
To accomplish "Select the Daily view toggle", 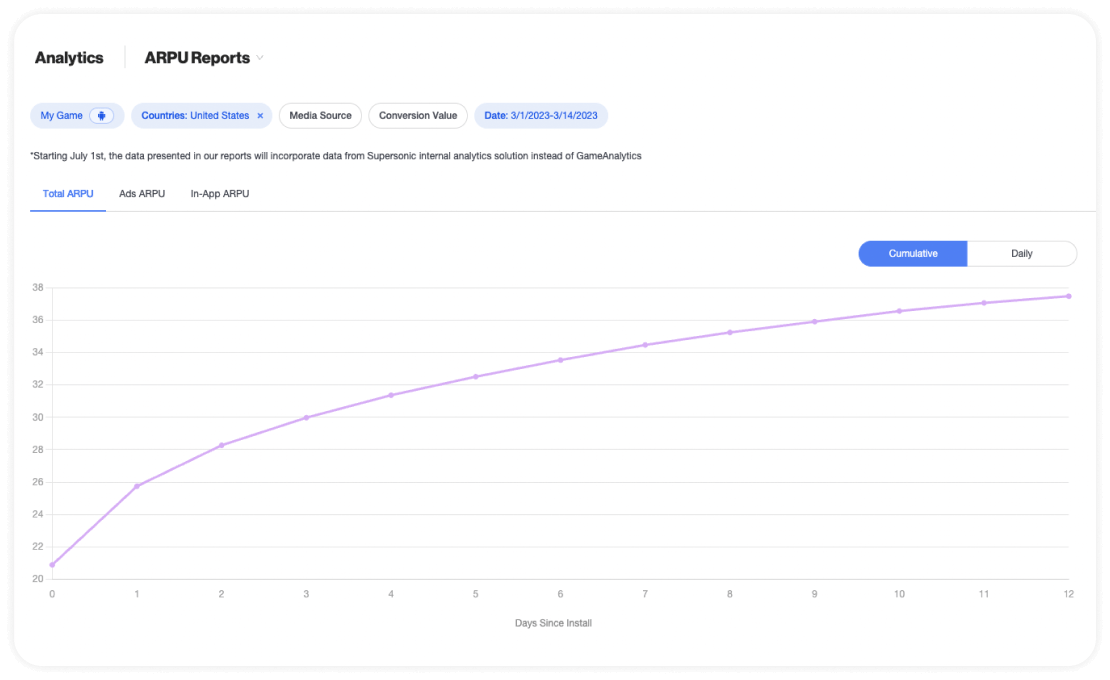I will click(x=1021, y=254).
